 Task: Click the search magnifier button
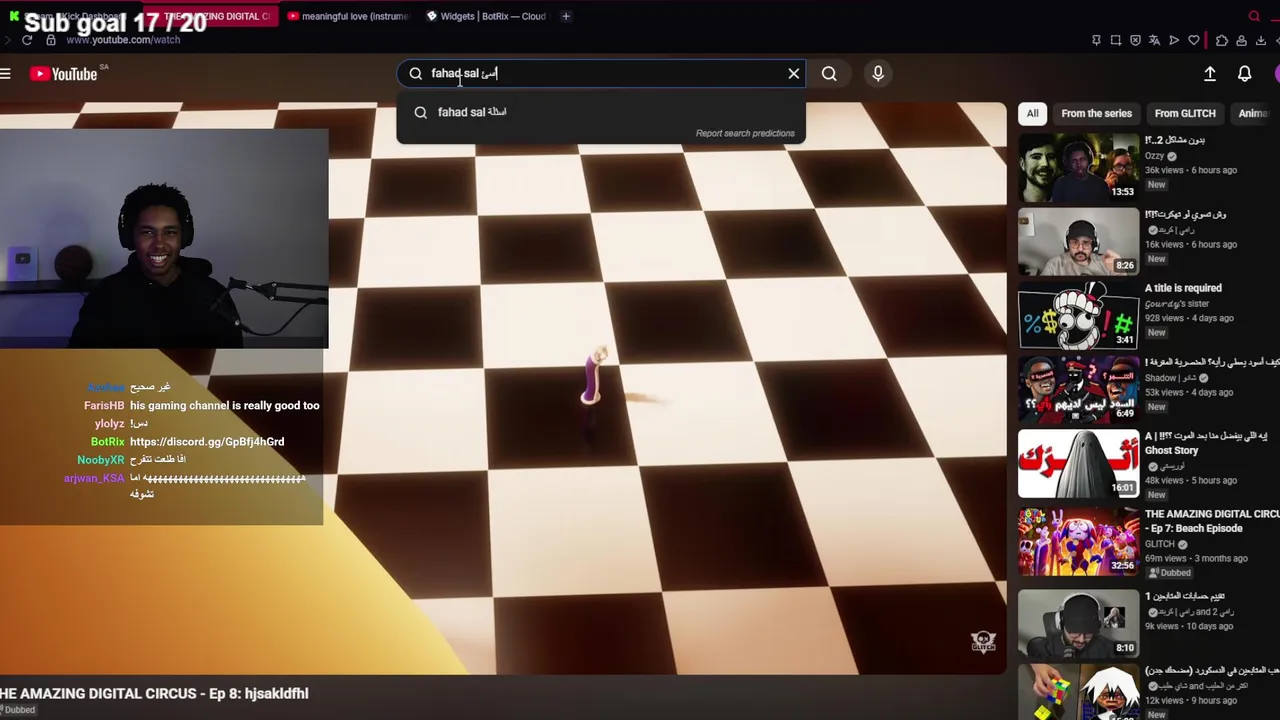[x=829, y=73]
